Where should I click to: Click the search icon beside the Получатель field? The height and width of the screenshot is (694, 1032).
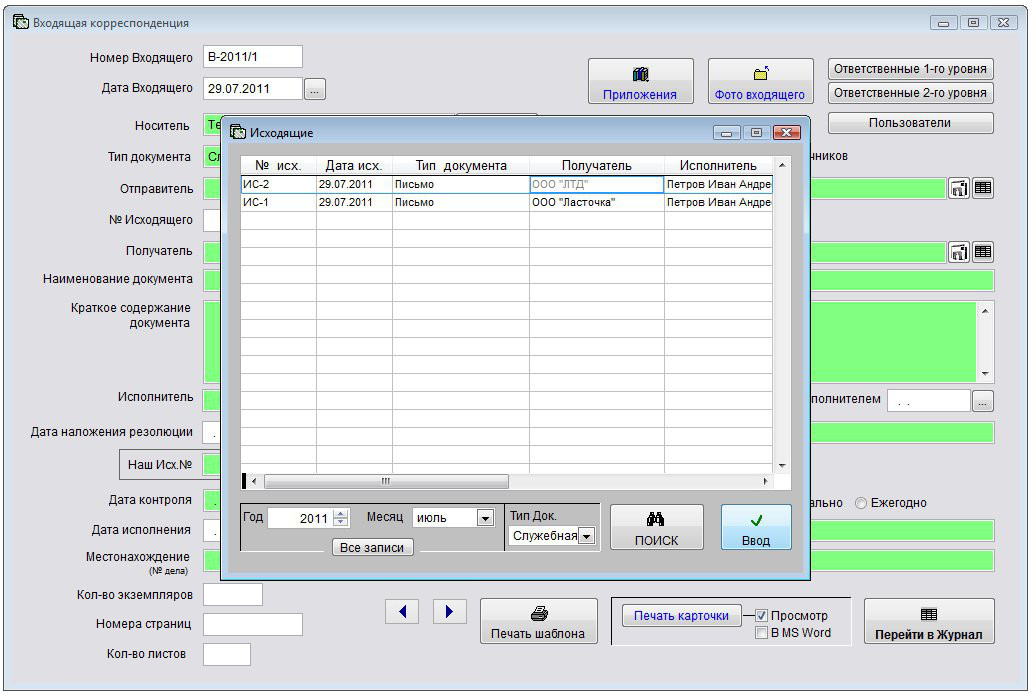pyautogui.click(x=959, y=252)
